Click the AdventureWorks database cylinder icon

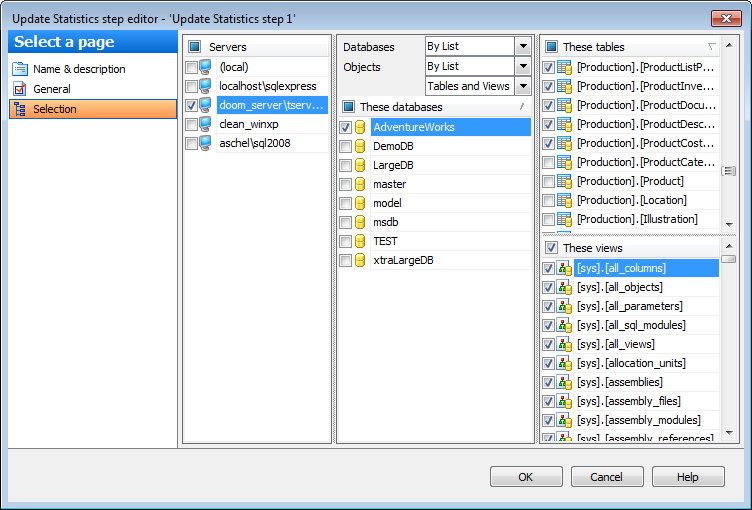(360, 127)
